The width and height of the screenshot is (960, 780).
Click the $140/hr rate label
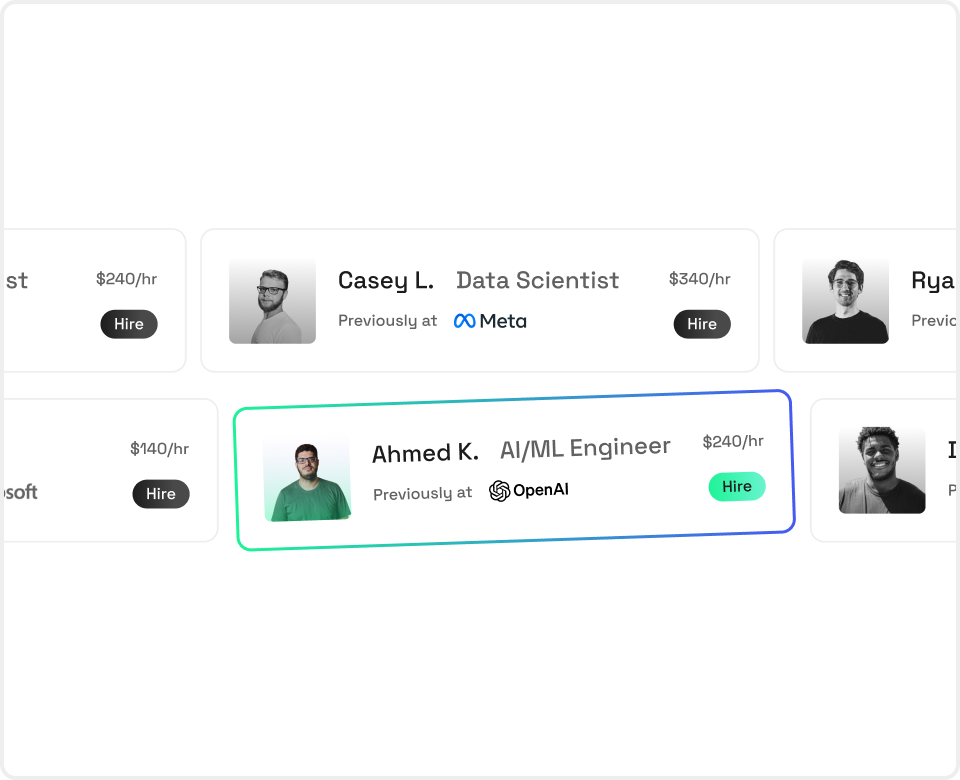(x=159, y=449)
